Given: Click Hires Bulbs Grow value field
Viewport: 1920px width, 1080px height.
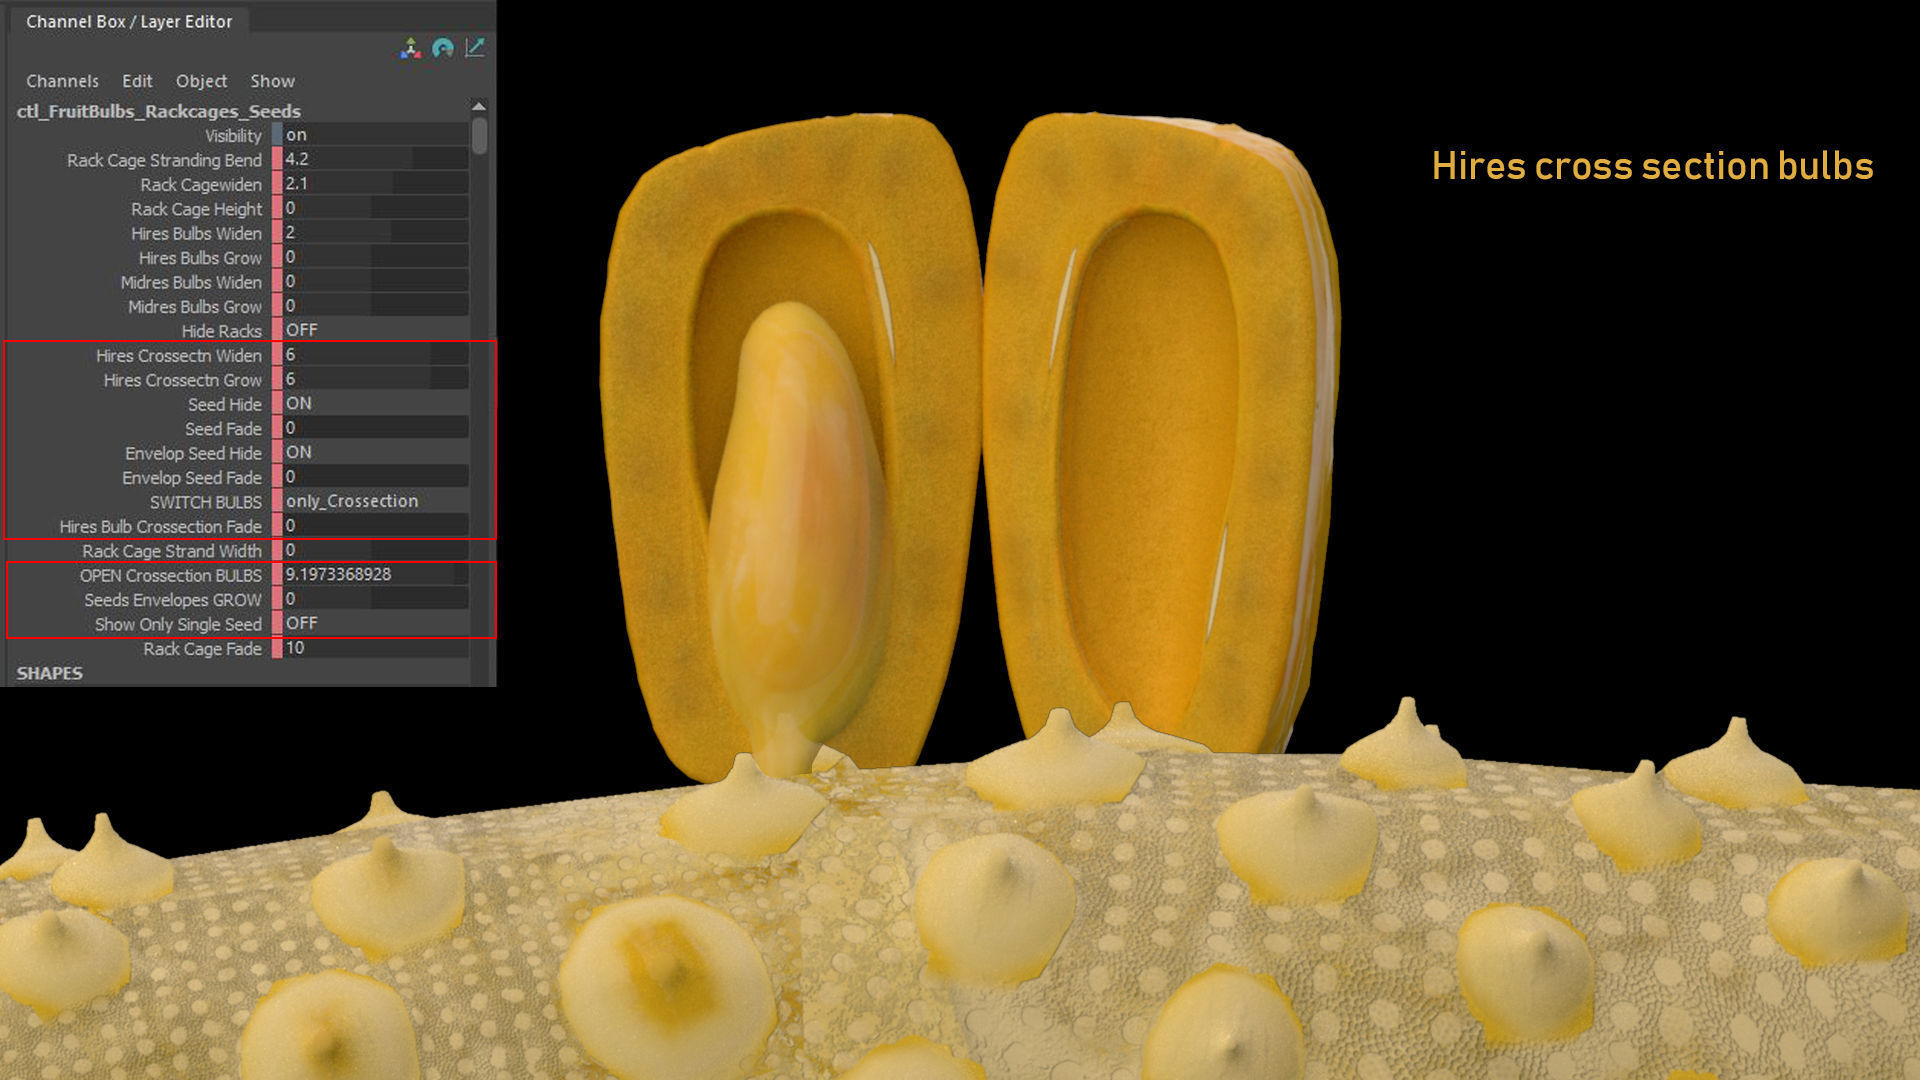Looking at the screenshot, I should pos(375,257).
